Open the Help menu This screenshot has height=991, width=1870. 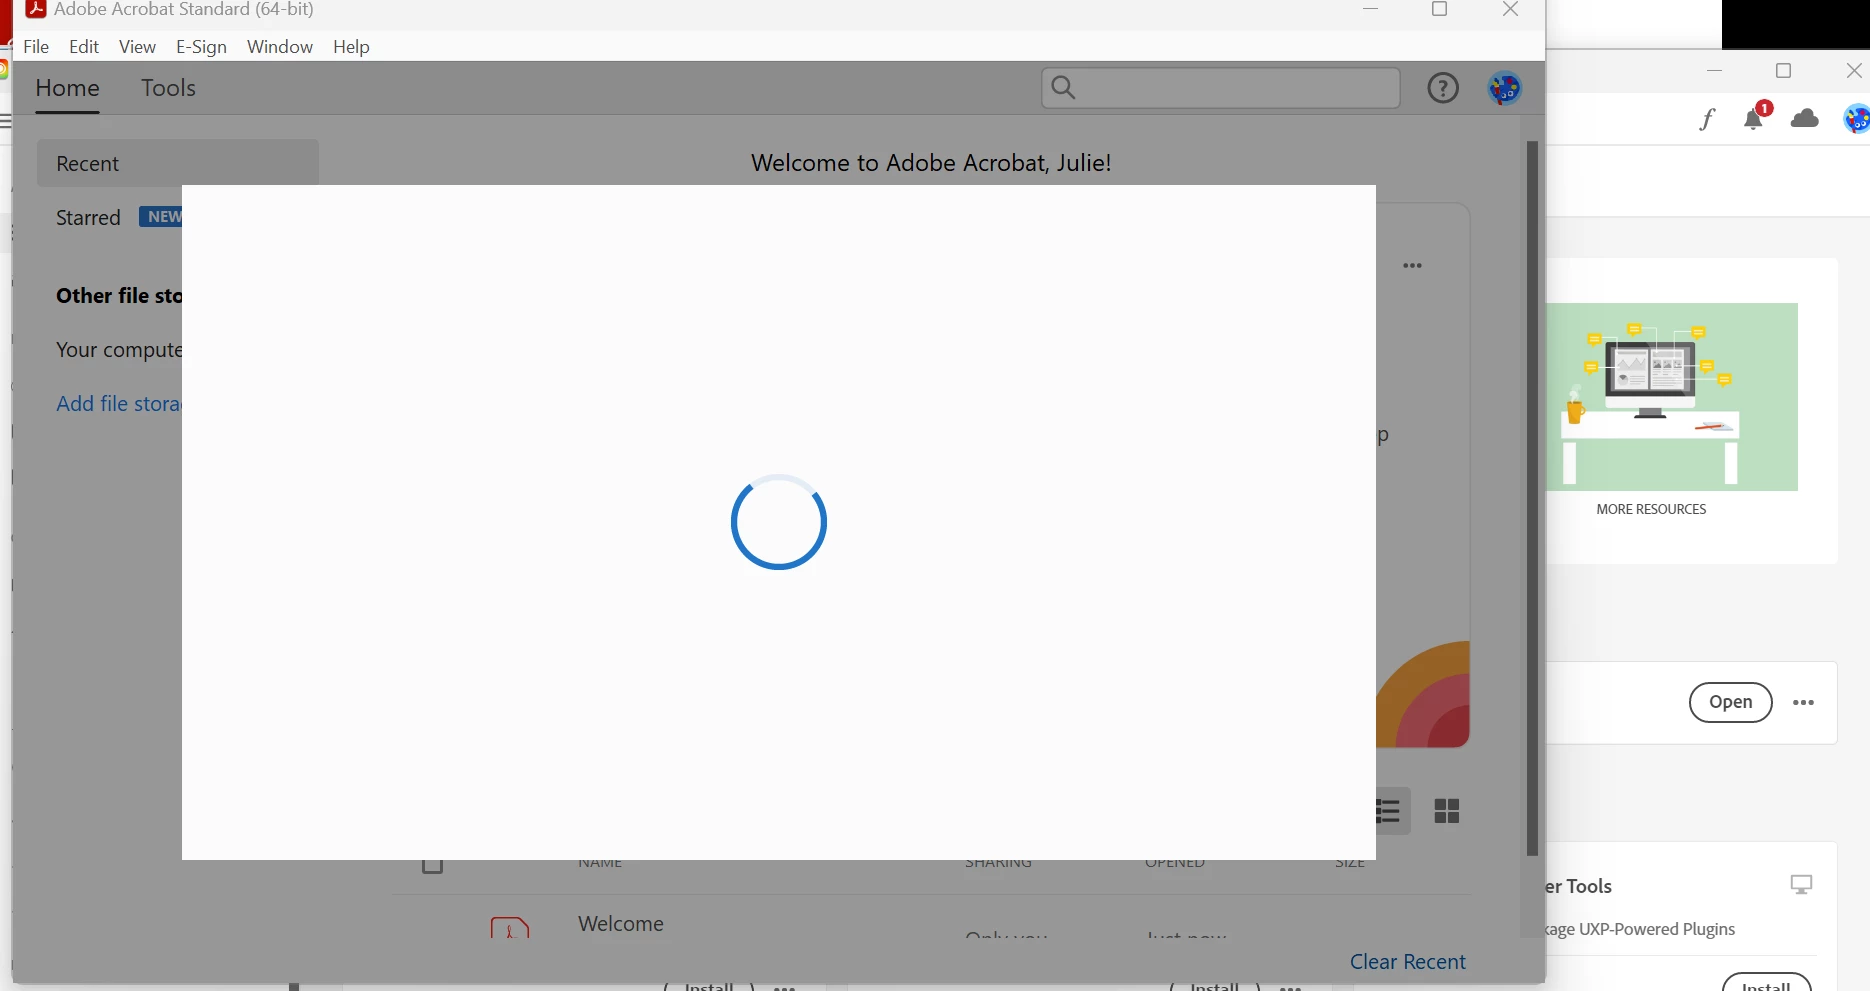pos(351,47)
